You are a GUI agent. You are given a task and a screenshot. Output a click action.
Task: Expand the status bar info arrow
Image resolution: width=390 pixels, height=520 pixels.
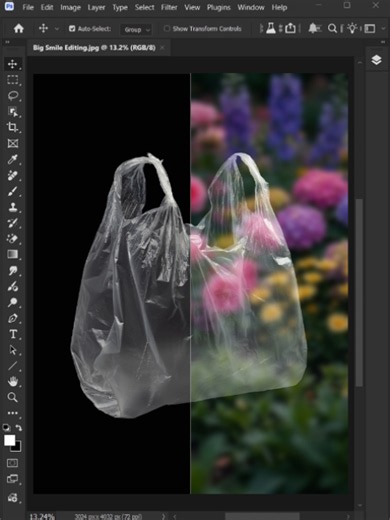[163, 517]
